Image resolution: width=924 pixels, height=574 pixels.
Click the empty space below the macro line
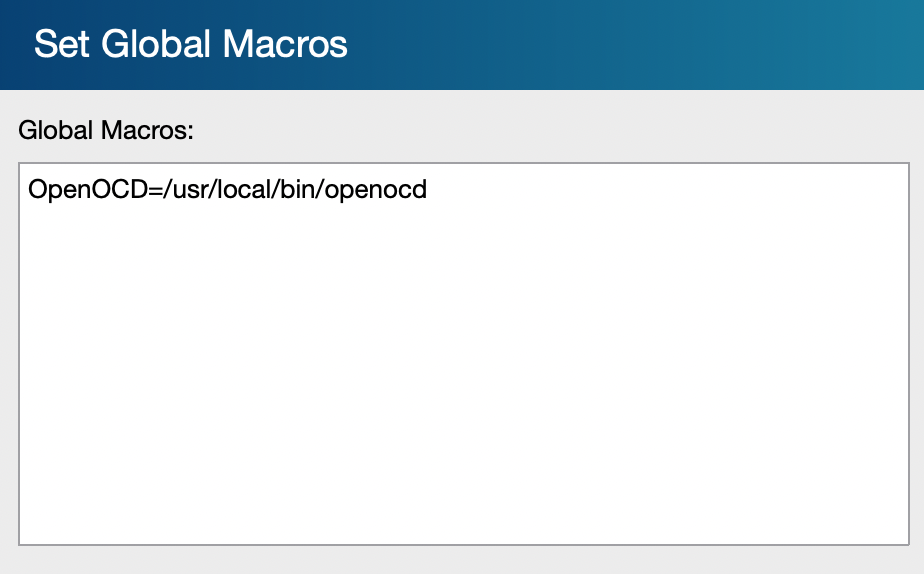click(x=464, y=265)
